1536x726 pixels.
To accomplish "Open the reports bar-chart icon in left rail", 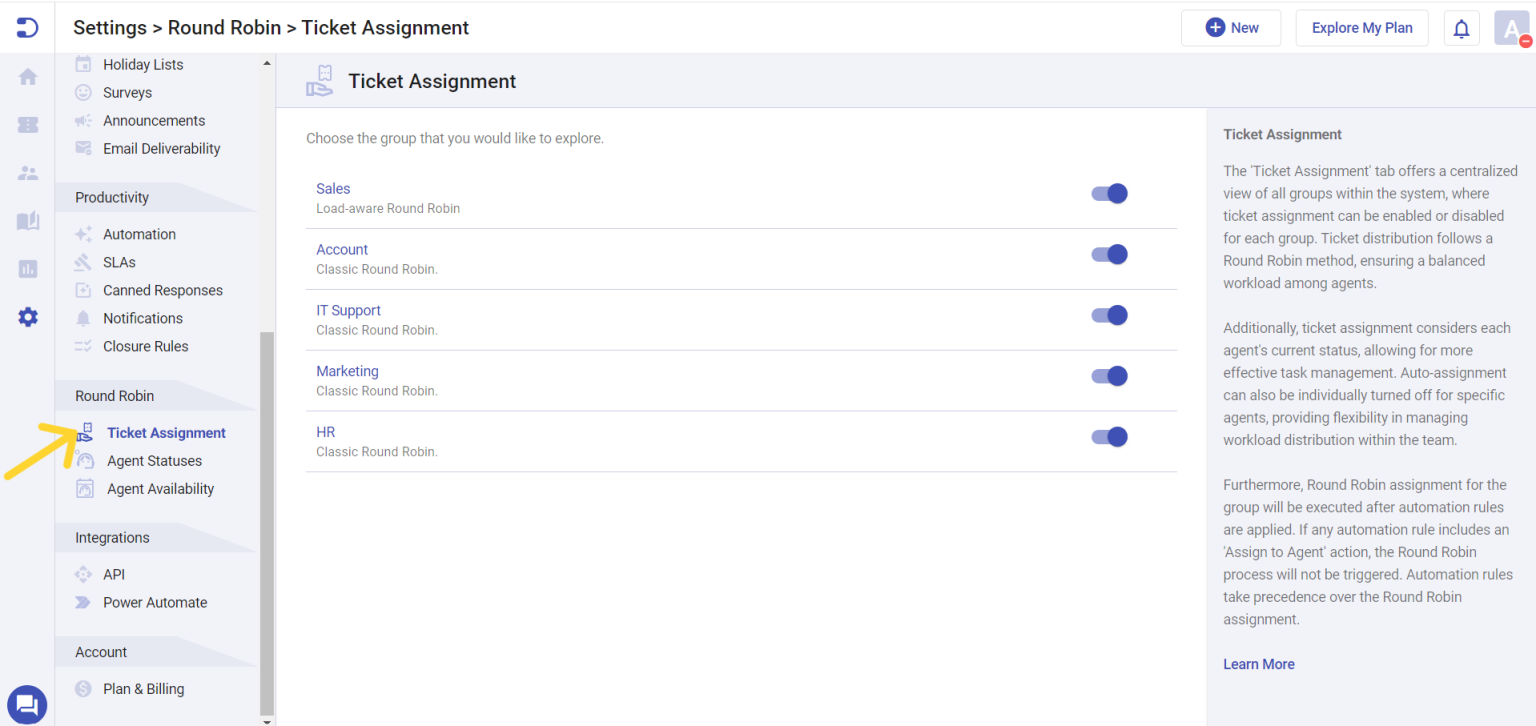I will pos(28,268).
